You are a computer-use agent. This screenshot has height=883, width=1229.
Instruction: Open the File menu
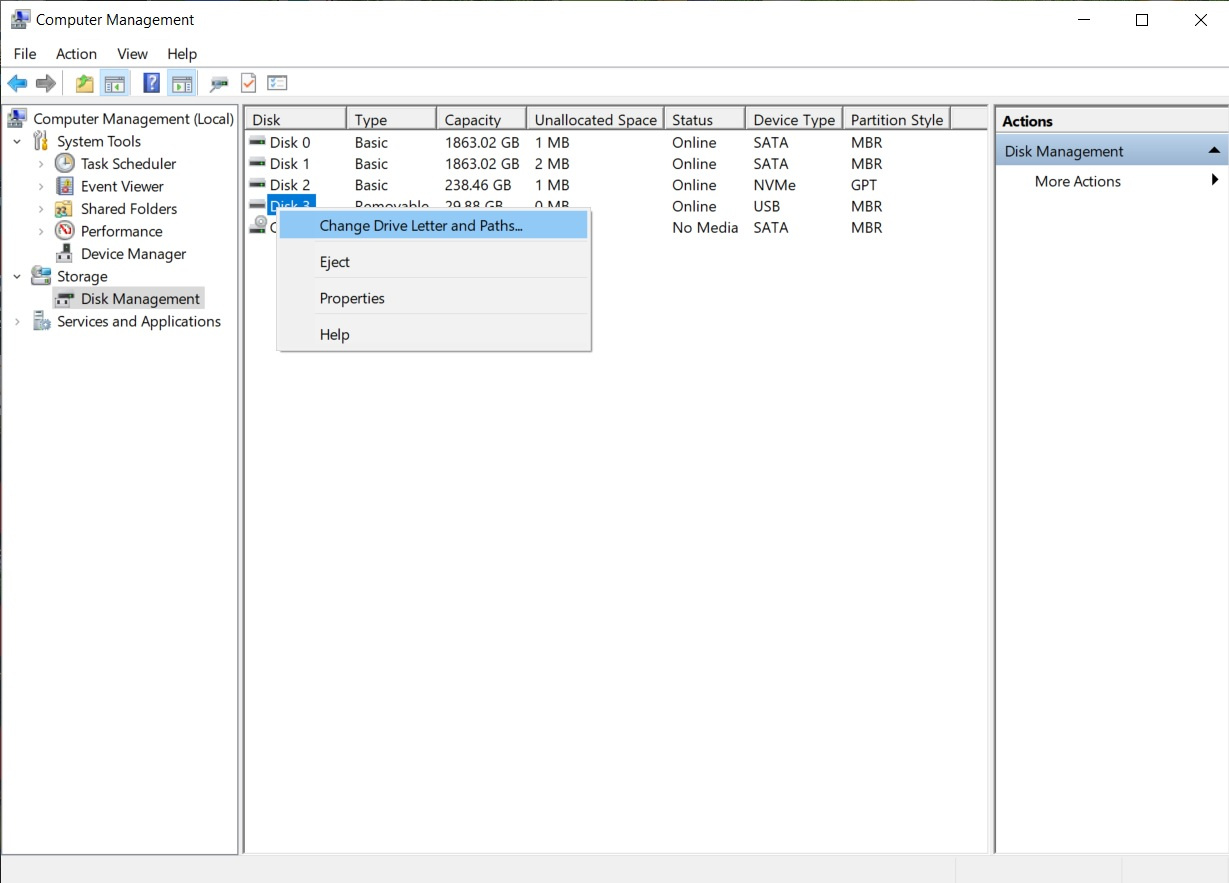(25, 54)
